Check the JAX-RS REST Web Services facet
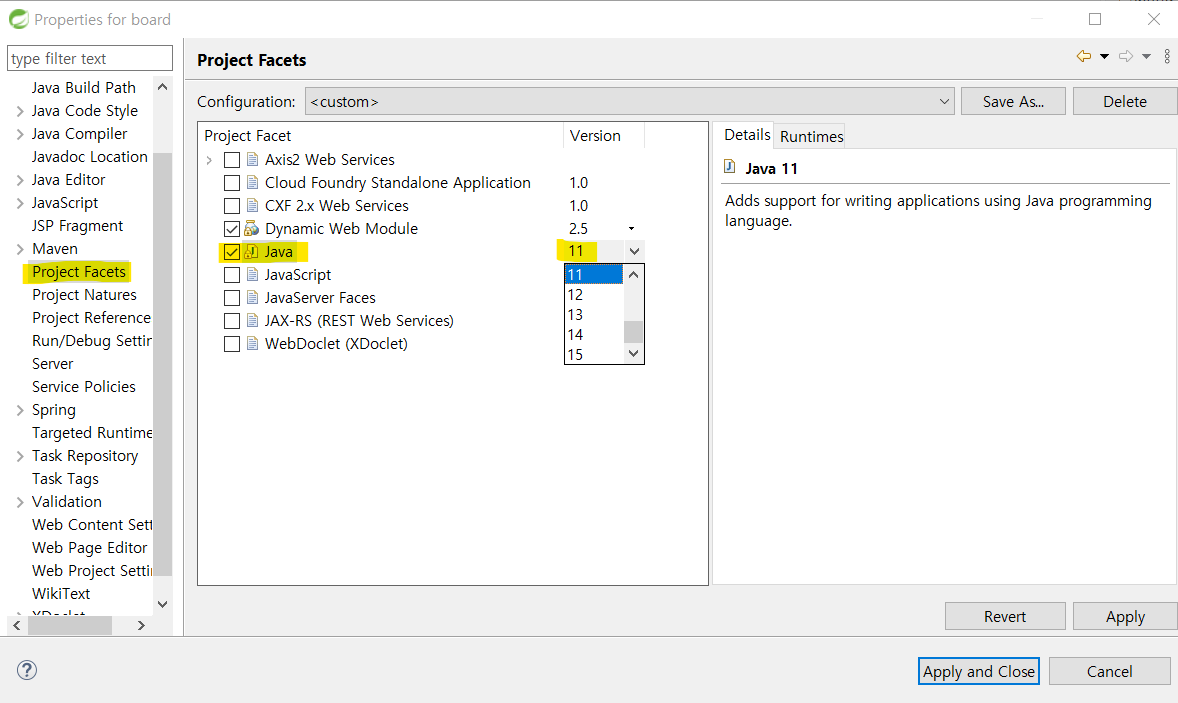Image resolution: width=1178 pixels, height=703 pixels. (232, 321)
